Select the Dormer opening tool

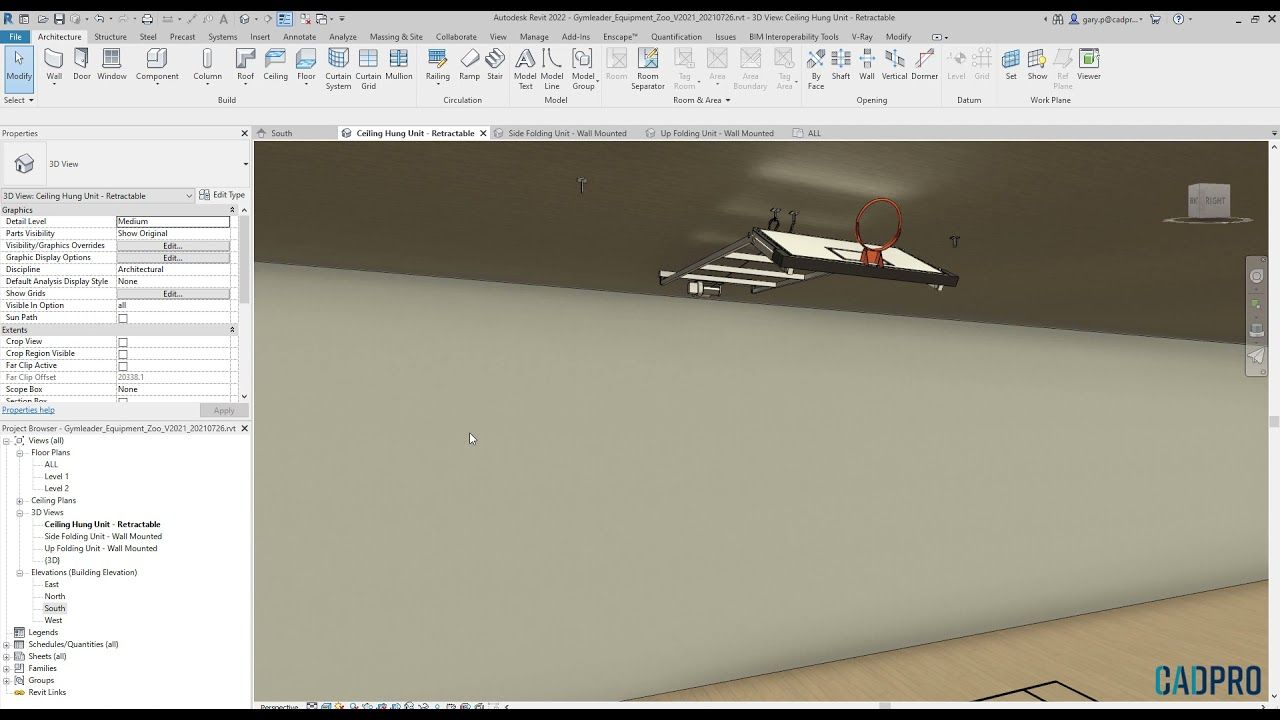pos(925,65)
